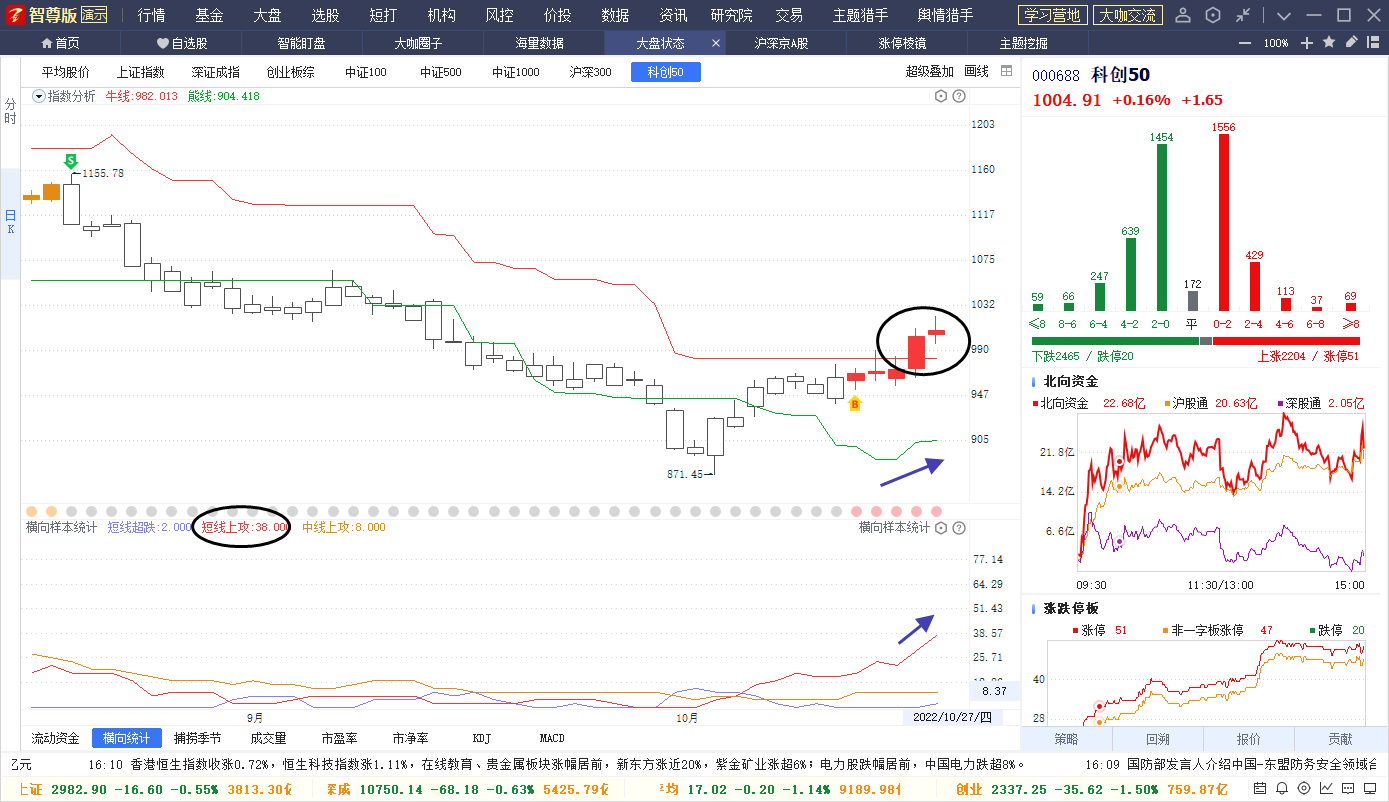
Task: Open the help question icon of 指数分析 chart
Action: coord(959,96)
